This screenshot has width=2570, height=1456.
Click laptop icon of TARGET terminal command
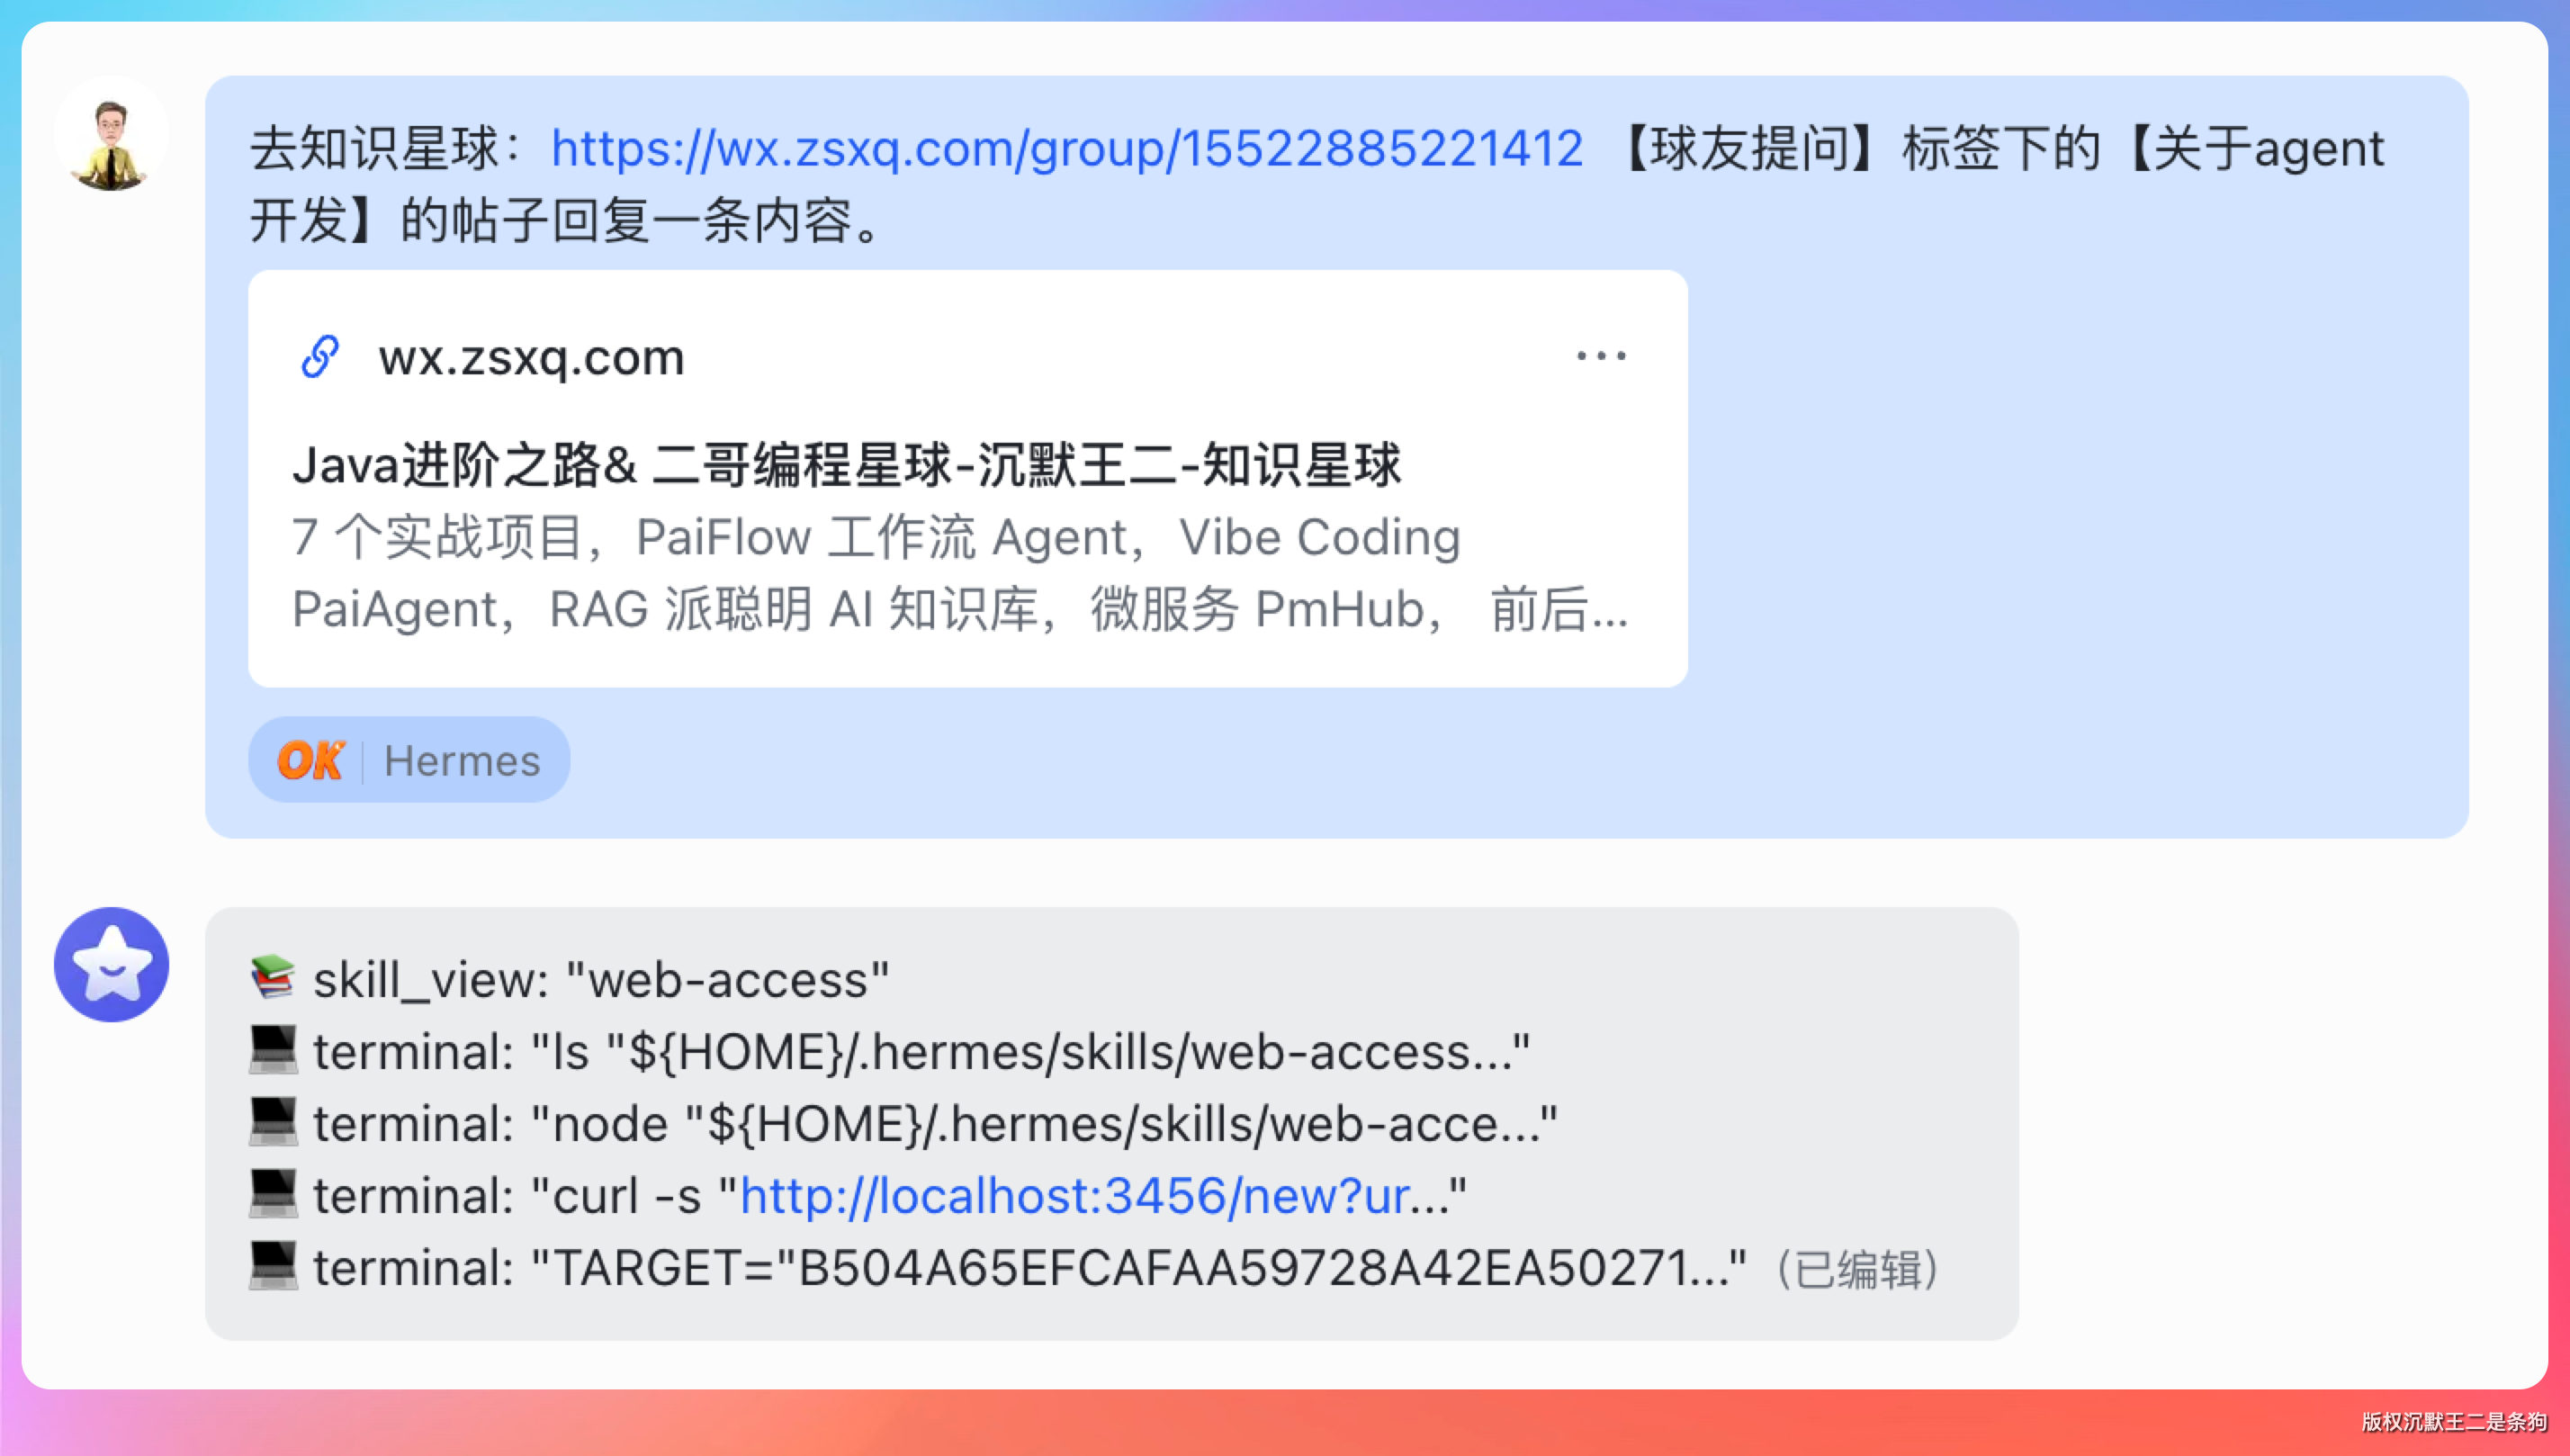click(272, 1266)
